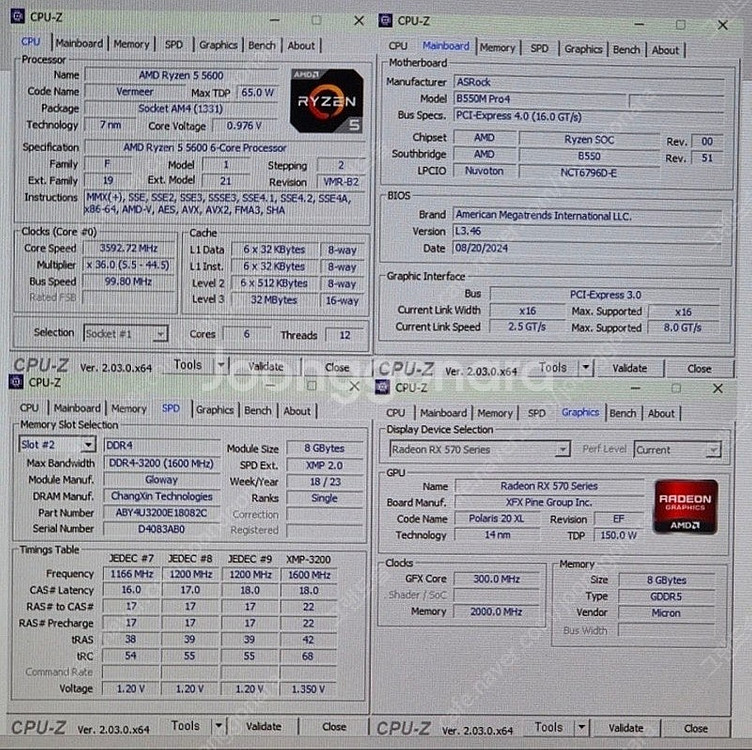This screenshot has width=752, height=750.
Task: Click the Core Speed 3592.72 MHz value
Action: [129, 248]
